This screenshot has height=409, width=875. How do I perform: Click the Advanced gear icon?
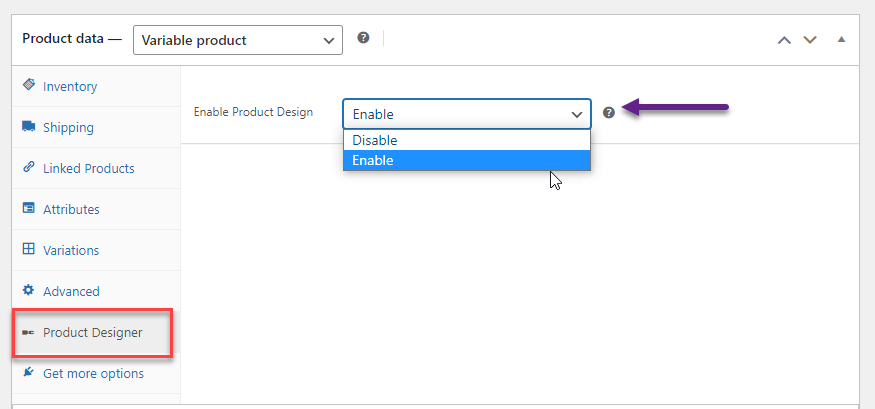click(x=28, y=290)
